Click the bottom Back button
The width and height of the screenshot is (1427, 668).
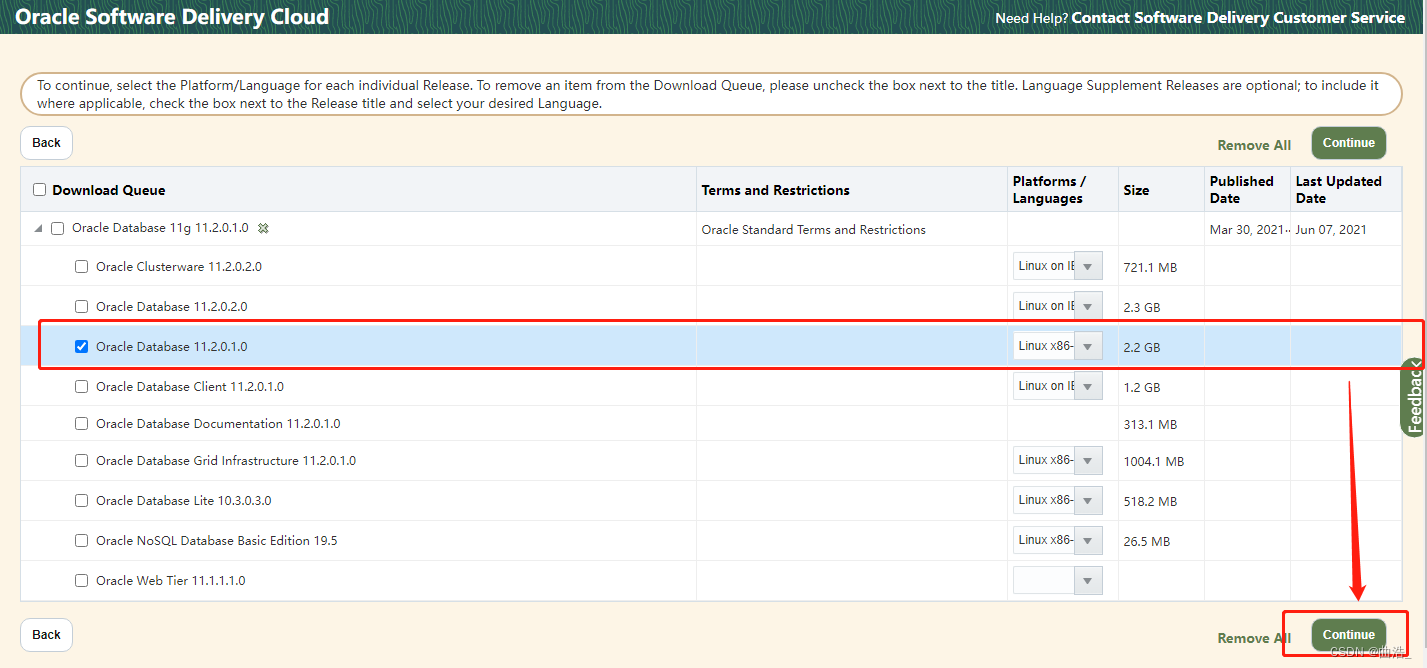tap(46, 635)
